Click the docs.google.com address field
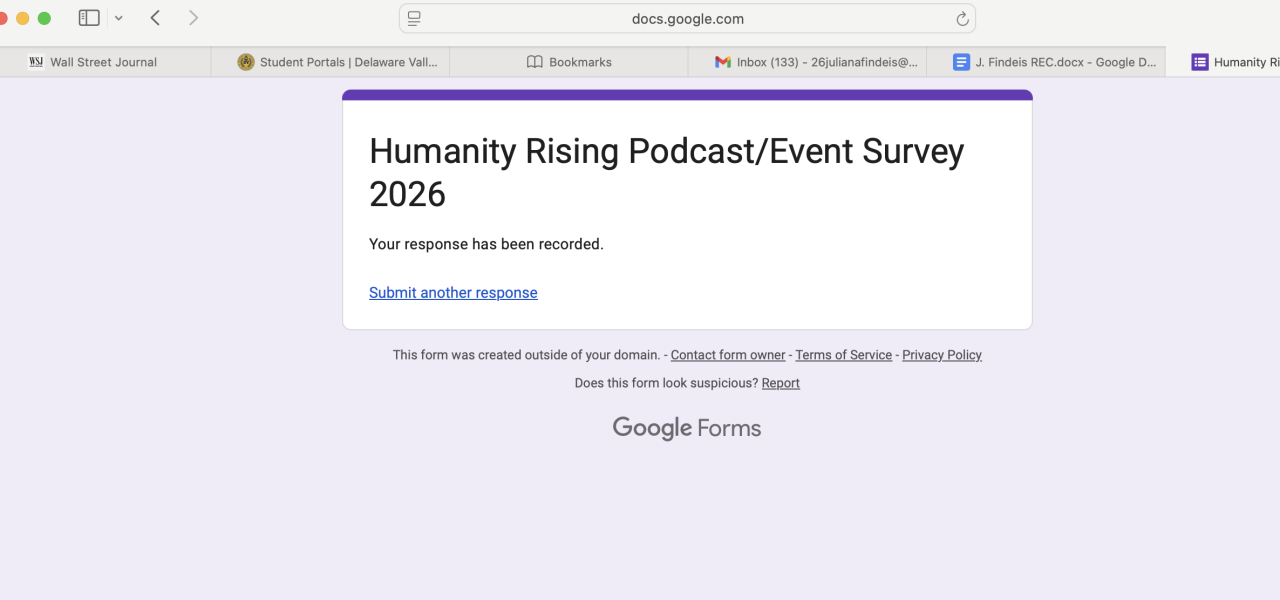This screenshot has width=1280, height=600. [687, 19]
